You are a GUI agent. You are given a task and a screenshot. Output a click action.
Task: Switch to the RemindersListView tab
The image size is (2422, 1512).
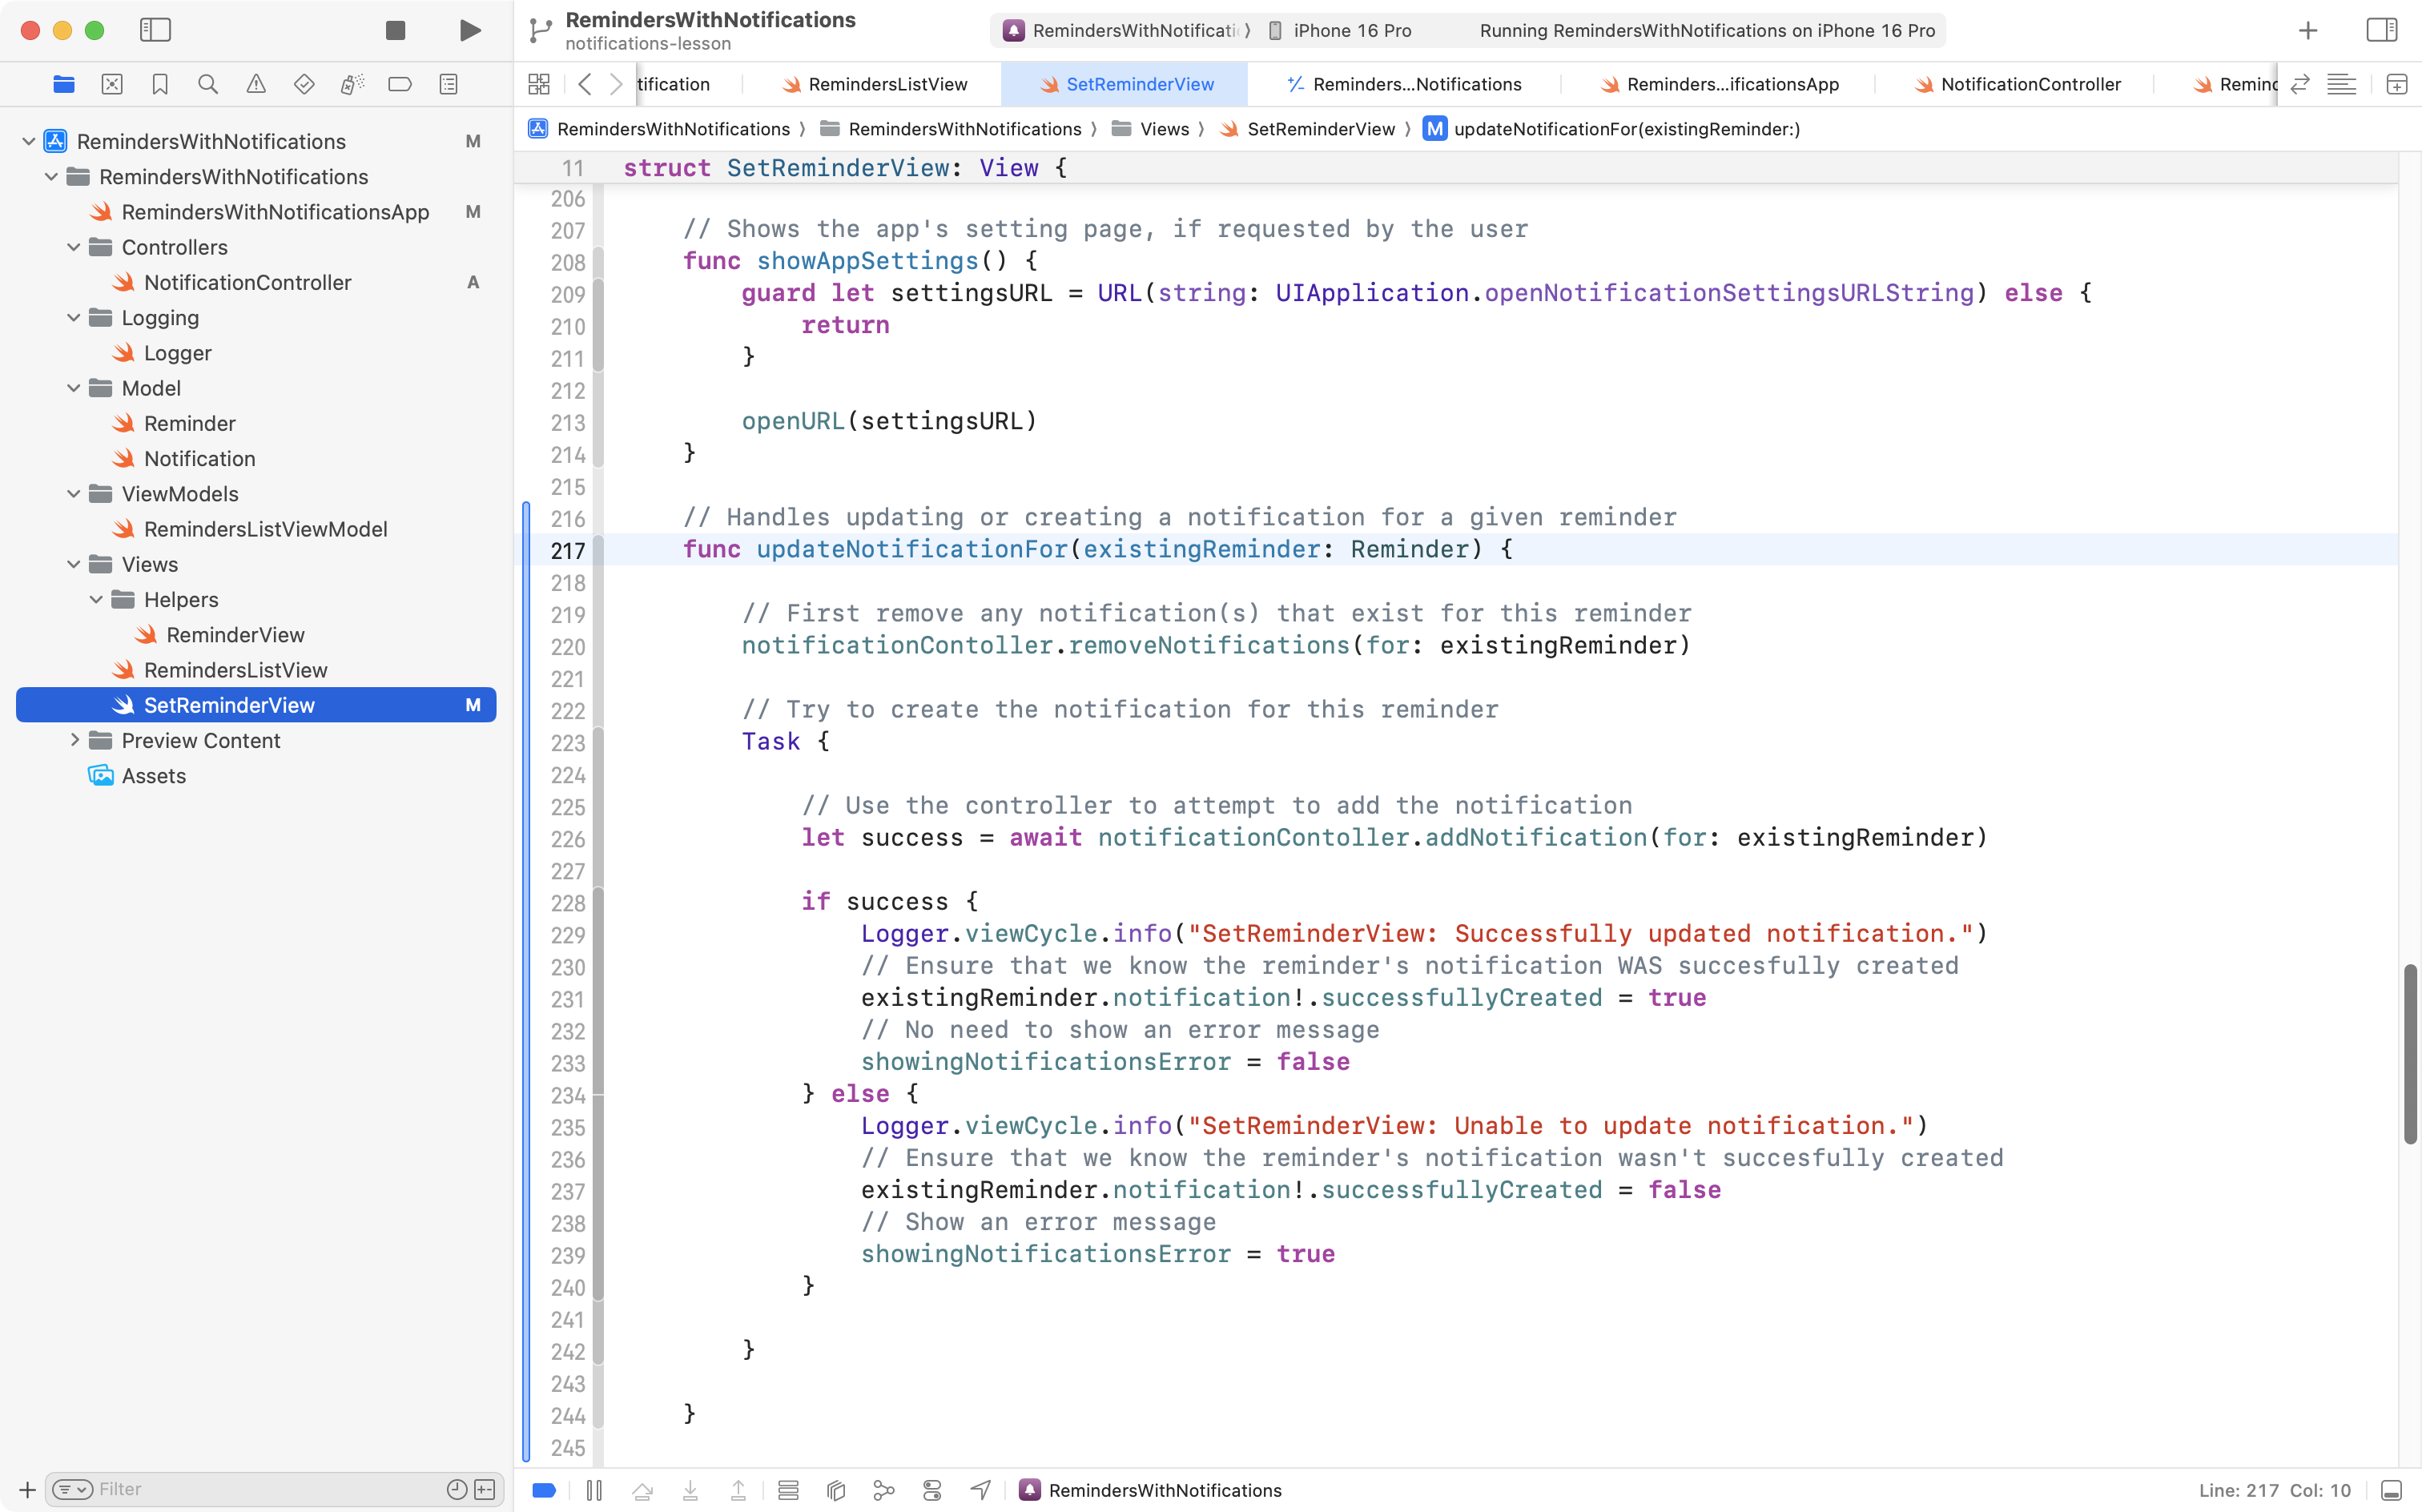click(886, 84)
